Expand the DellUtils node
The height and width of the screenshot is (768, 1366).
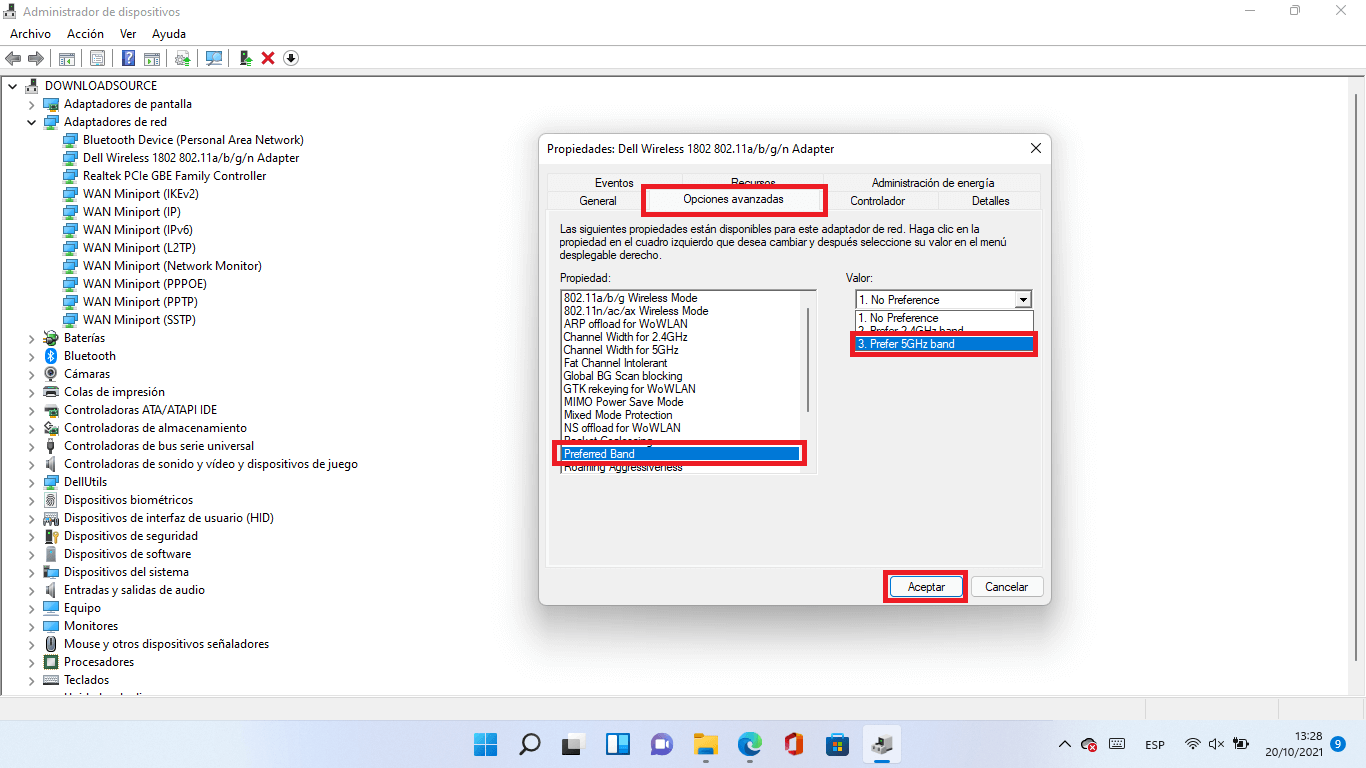(31, 482)
